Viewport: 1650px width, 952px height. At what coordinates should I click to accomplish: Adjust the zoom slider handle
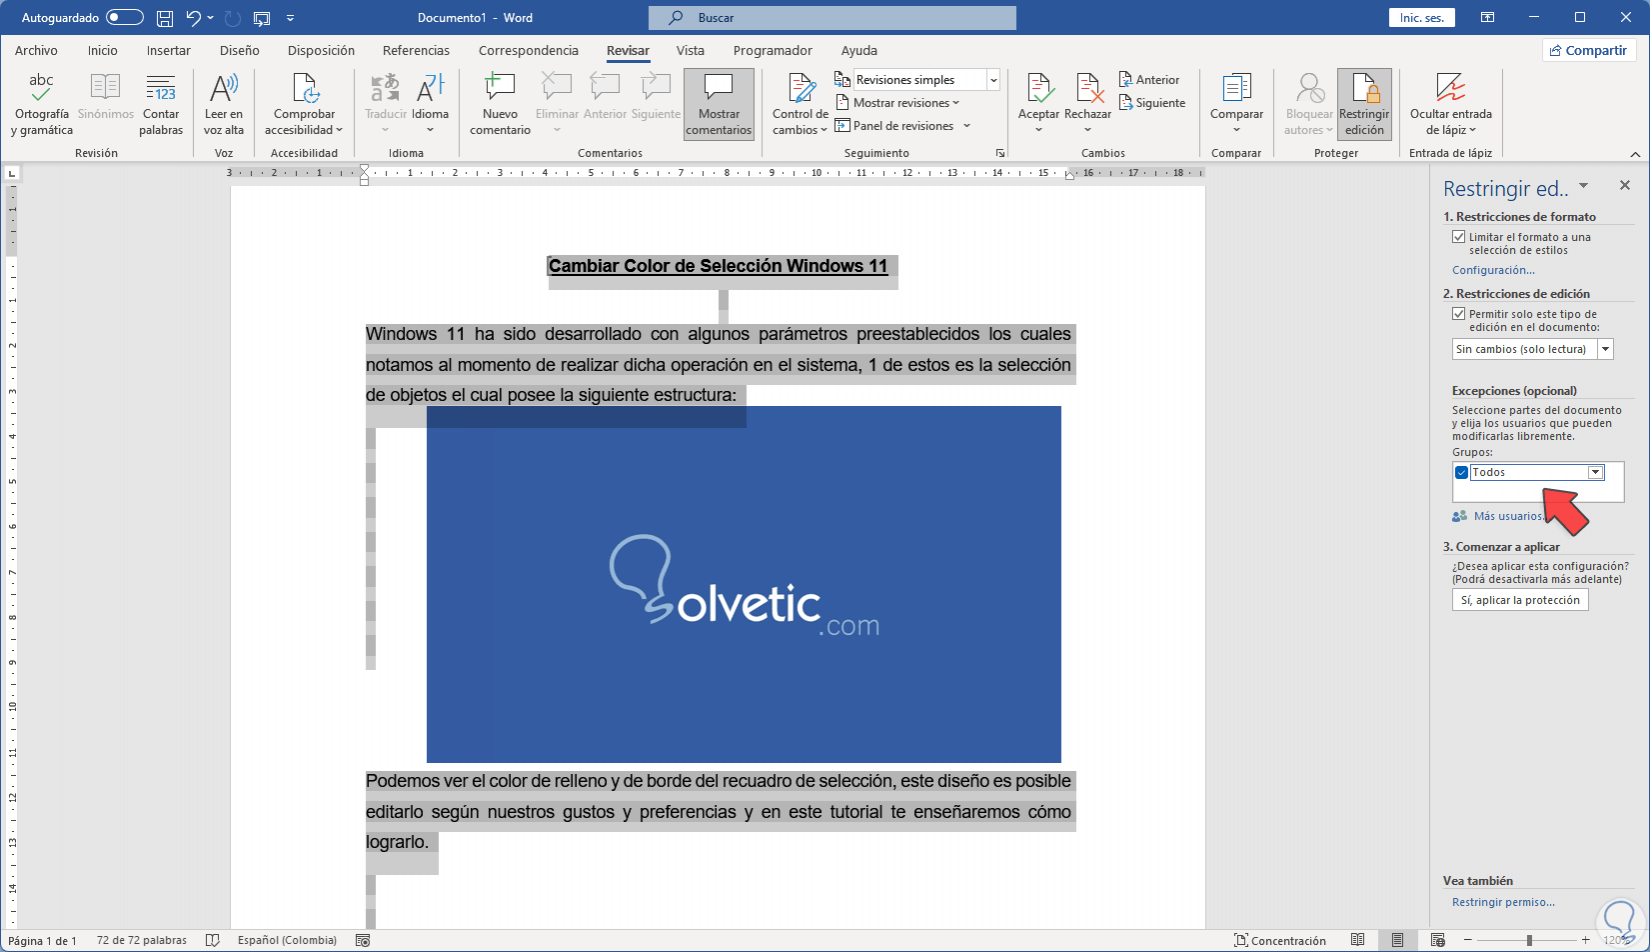pos(1529,940)
